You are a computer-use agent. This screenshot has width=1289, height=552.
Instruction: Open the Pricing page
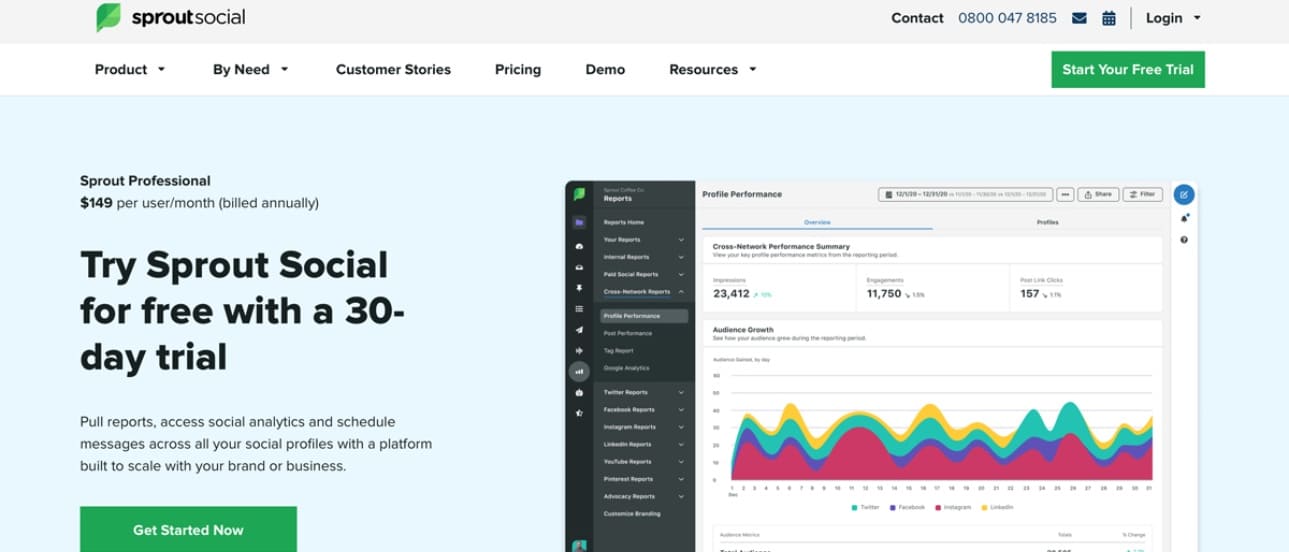[x=518, y=70]
